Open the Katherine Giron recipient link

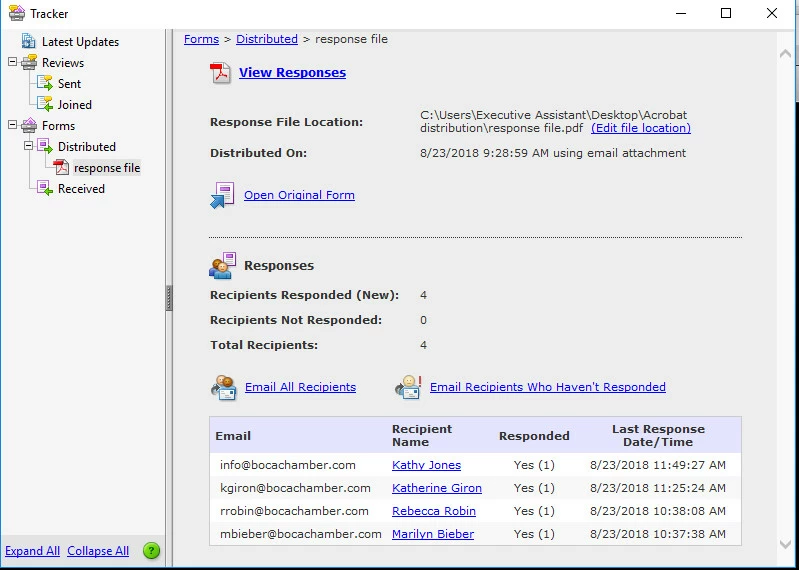point(436,488)
